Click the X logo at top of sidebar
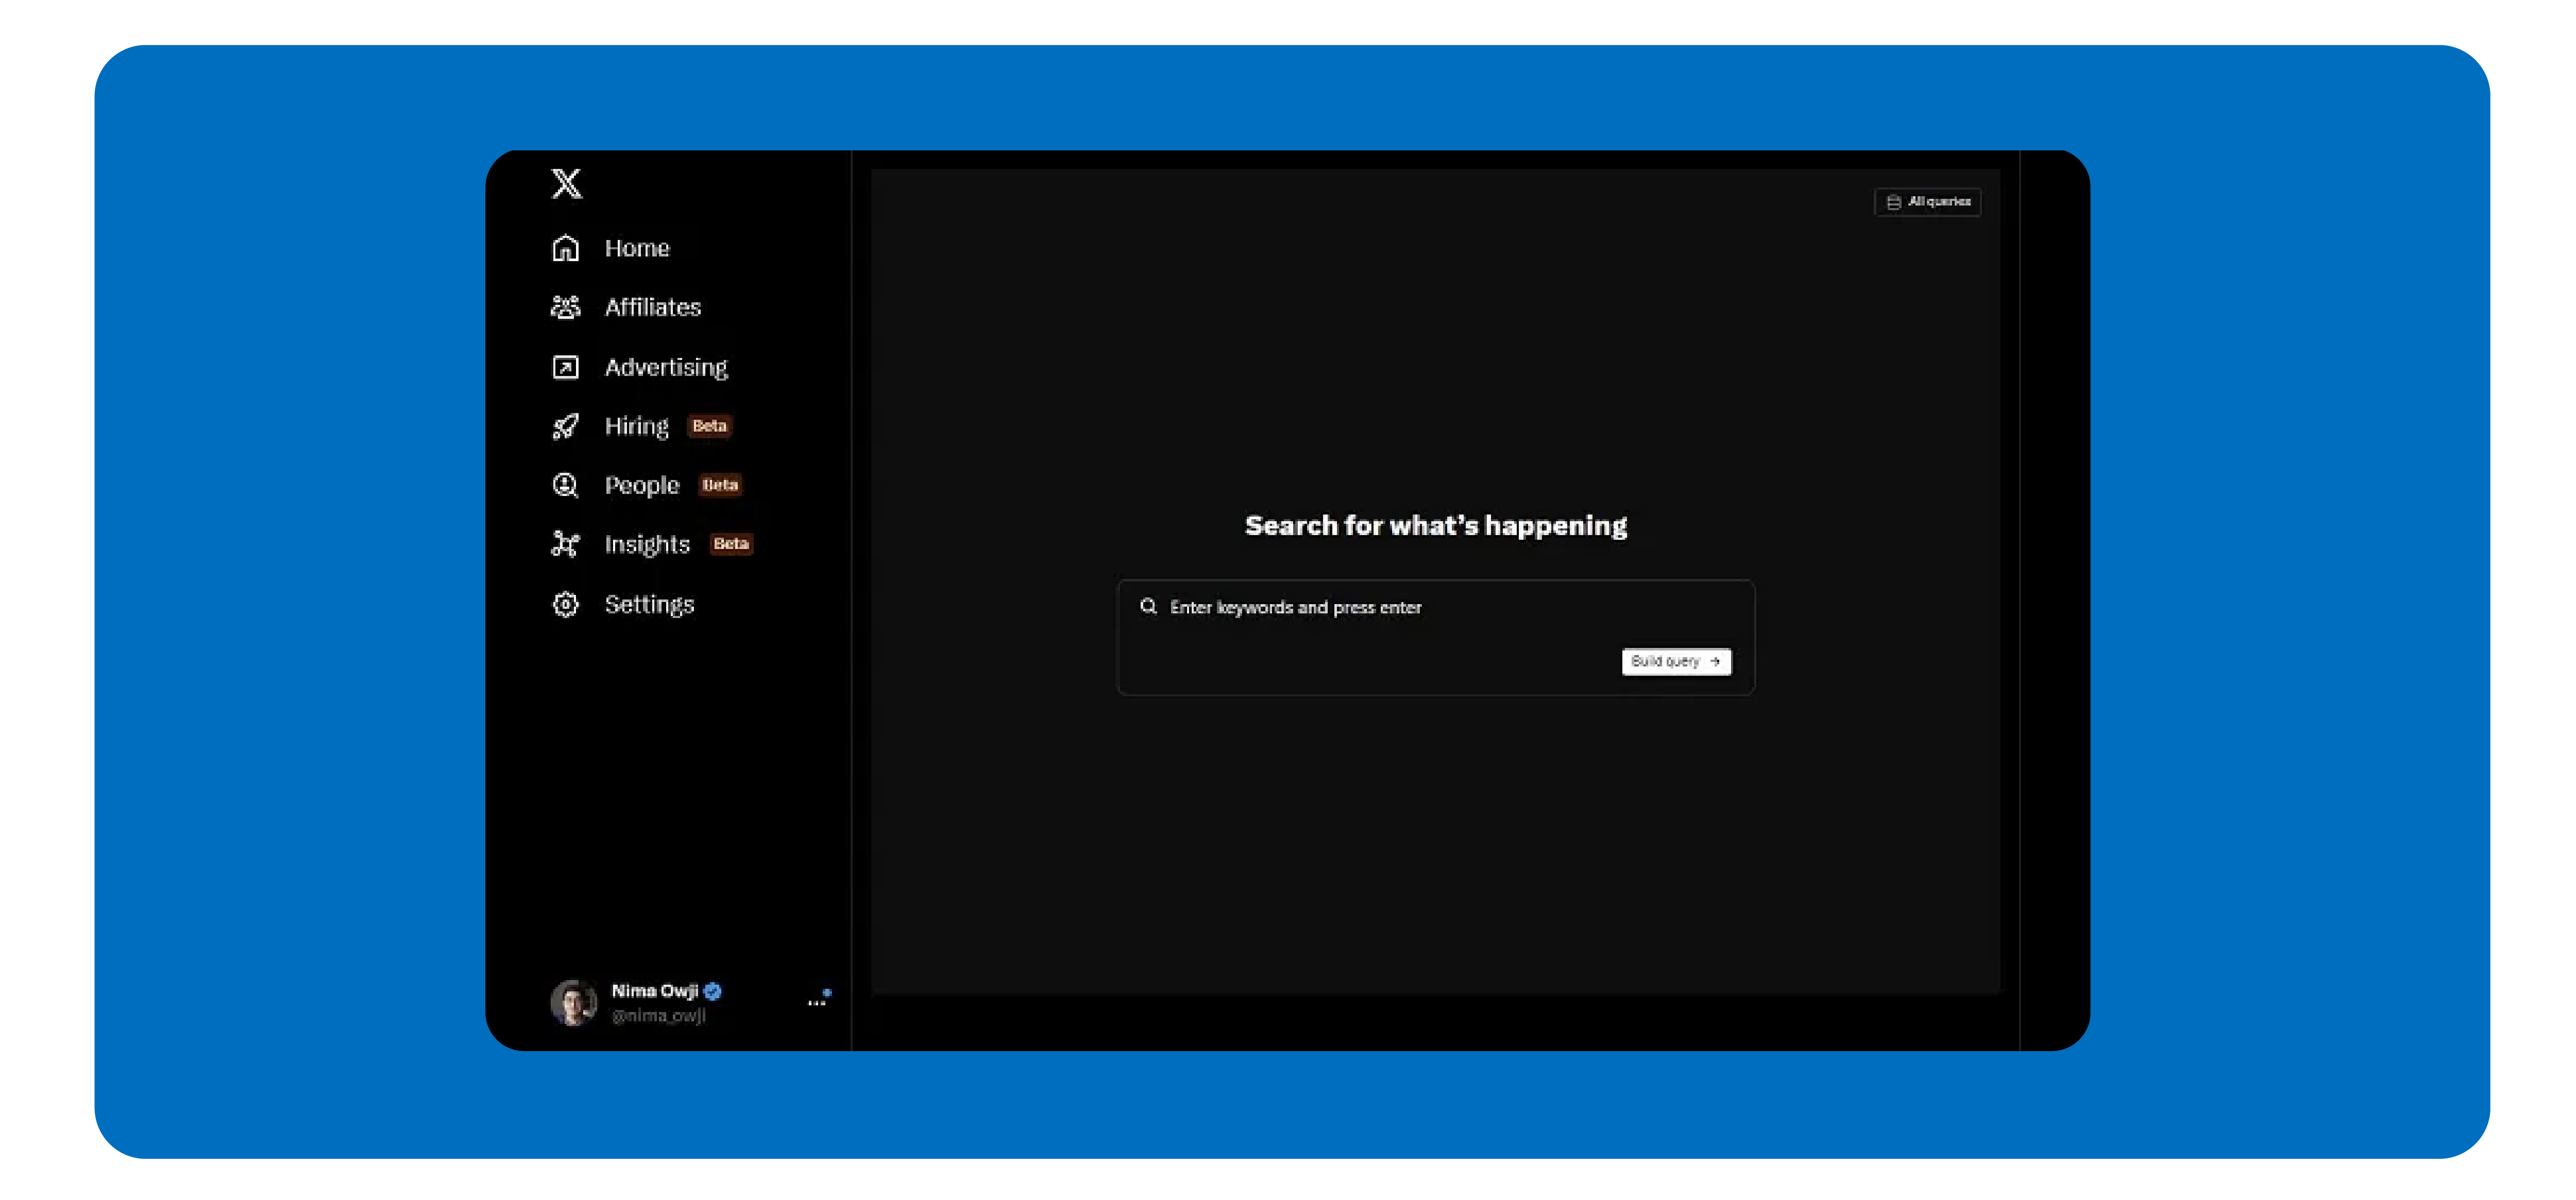 click(566, 183)
